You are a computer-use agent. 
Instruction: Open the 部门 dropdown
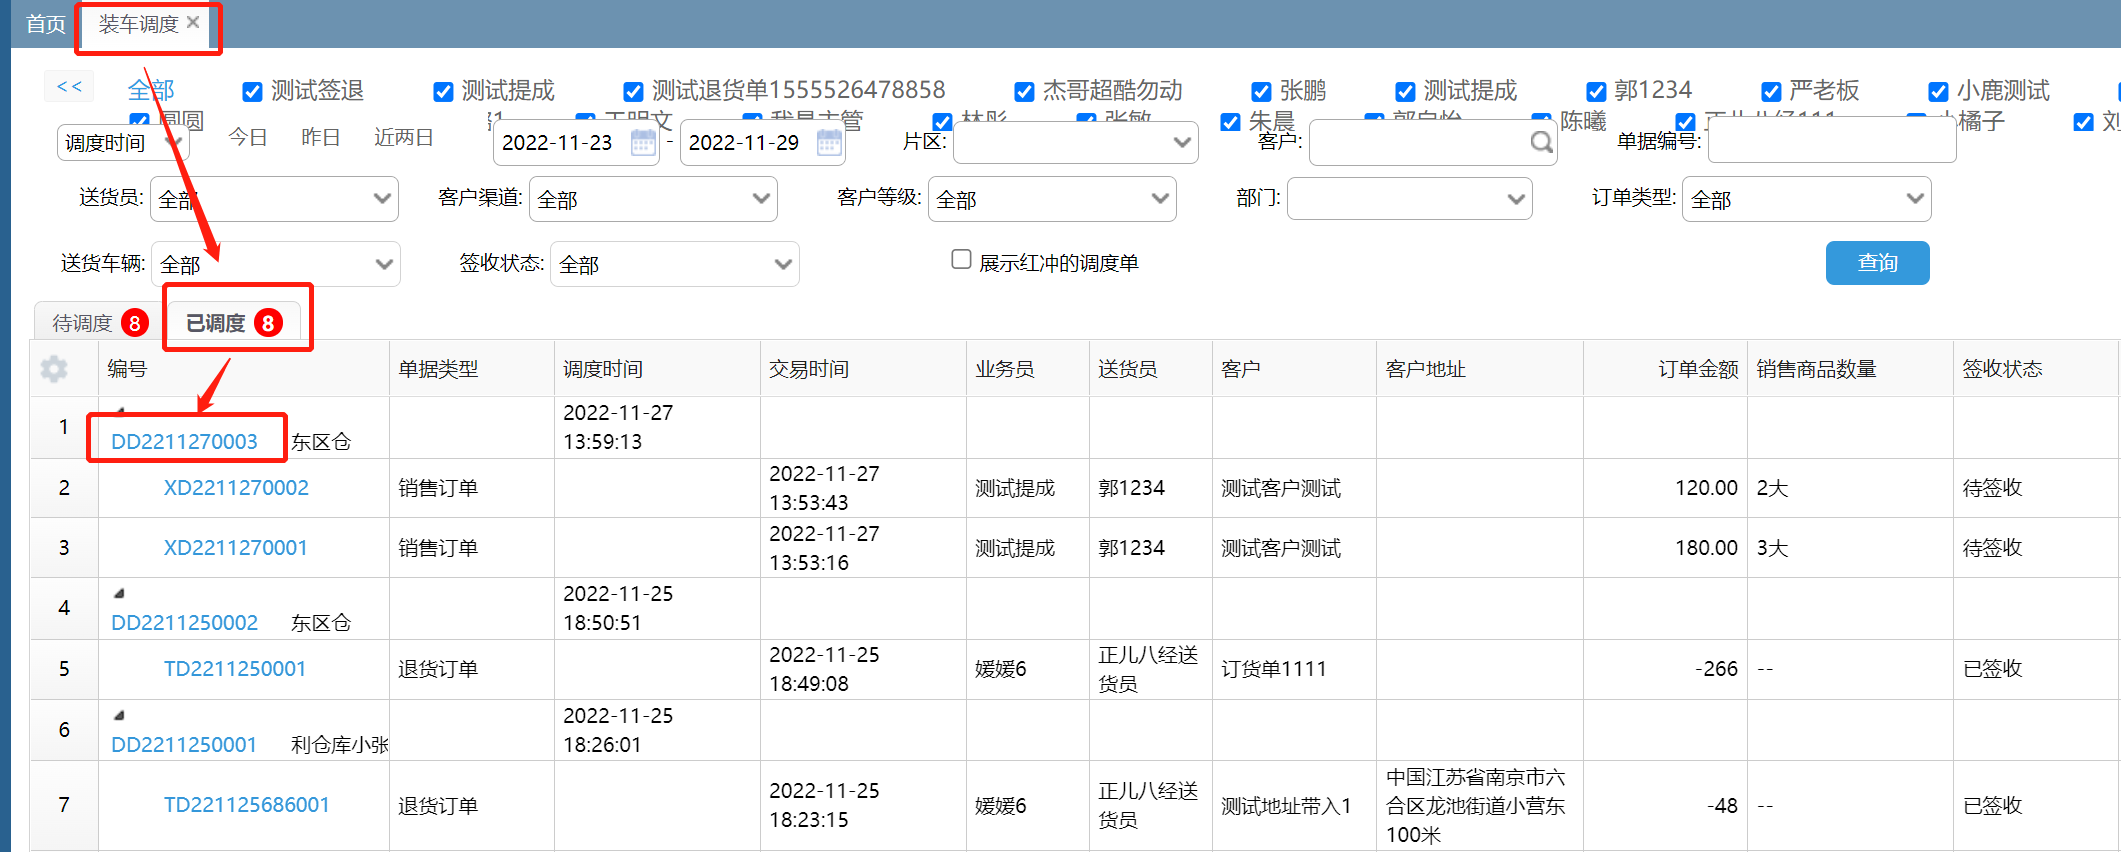click(x=1410, y=198)
